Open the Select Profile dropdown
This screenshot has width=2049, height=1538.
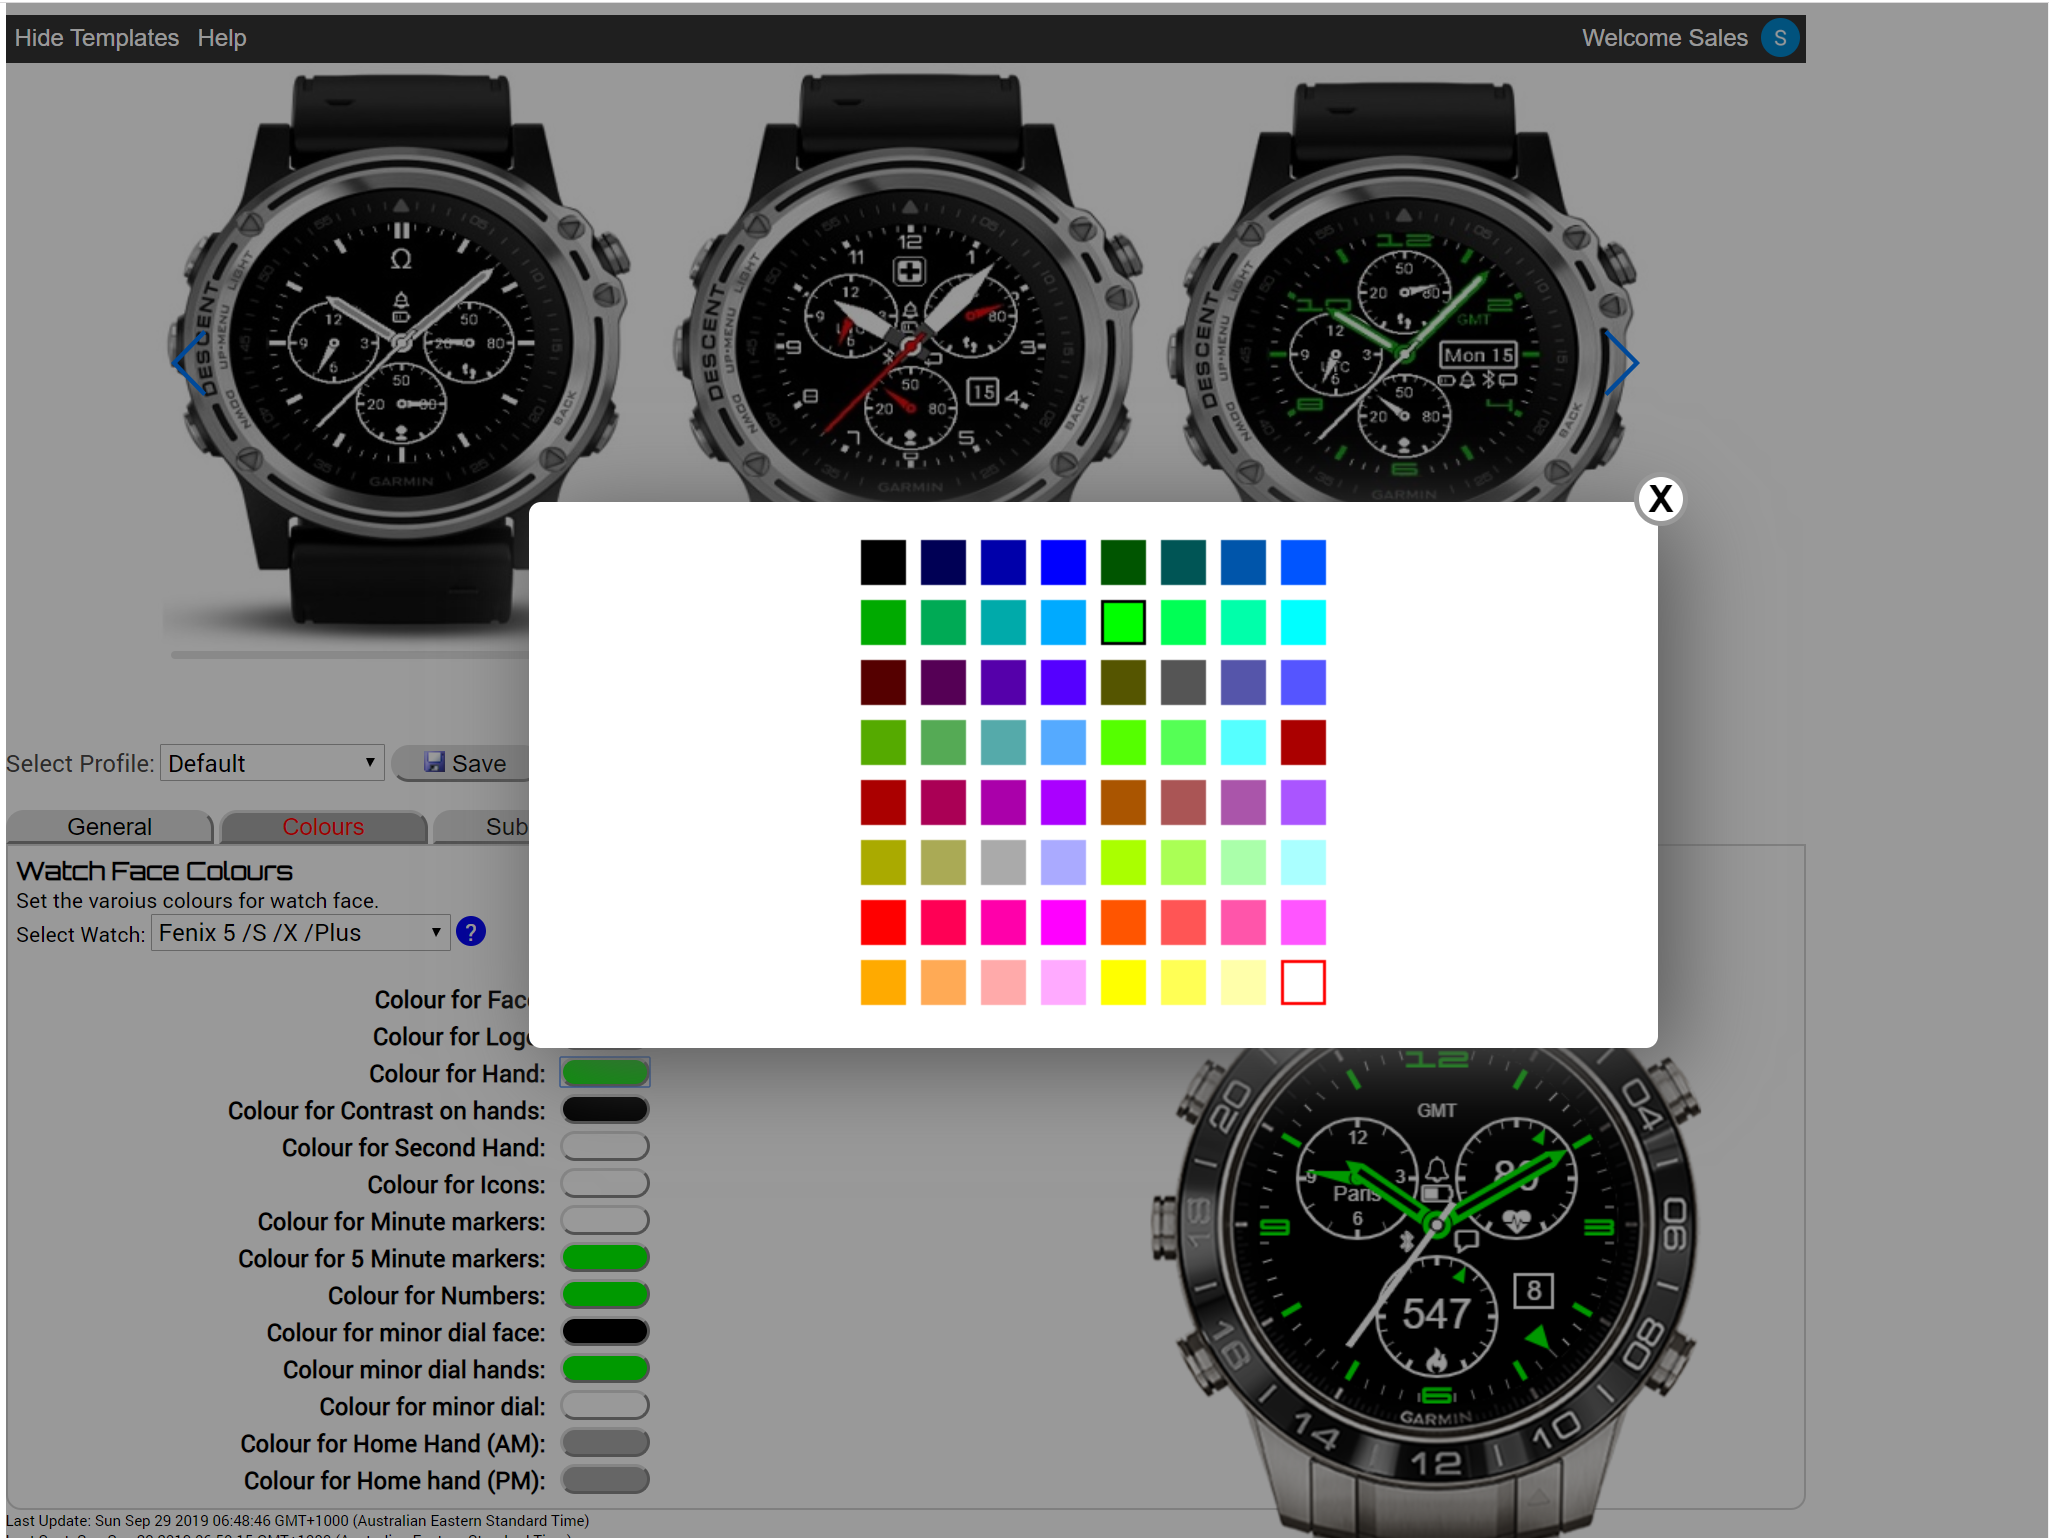pos(272,763)
